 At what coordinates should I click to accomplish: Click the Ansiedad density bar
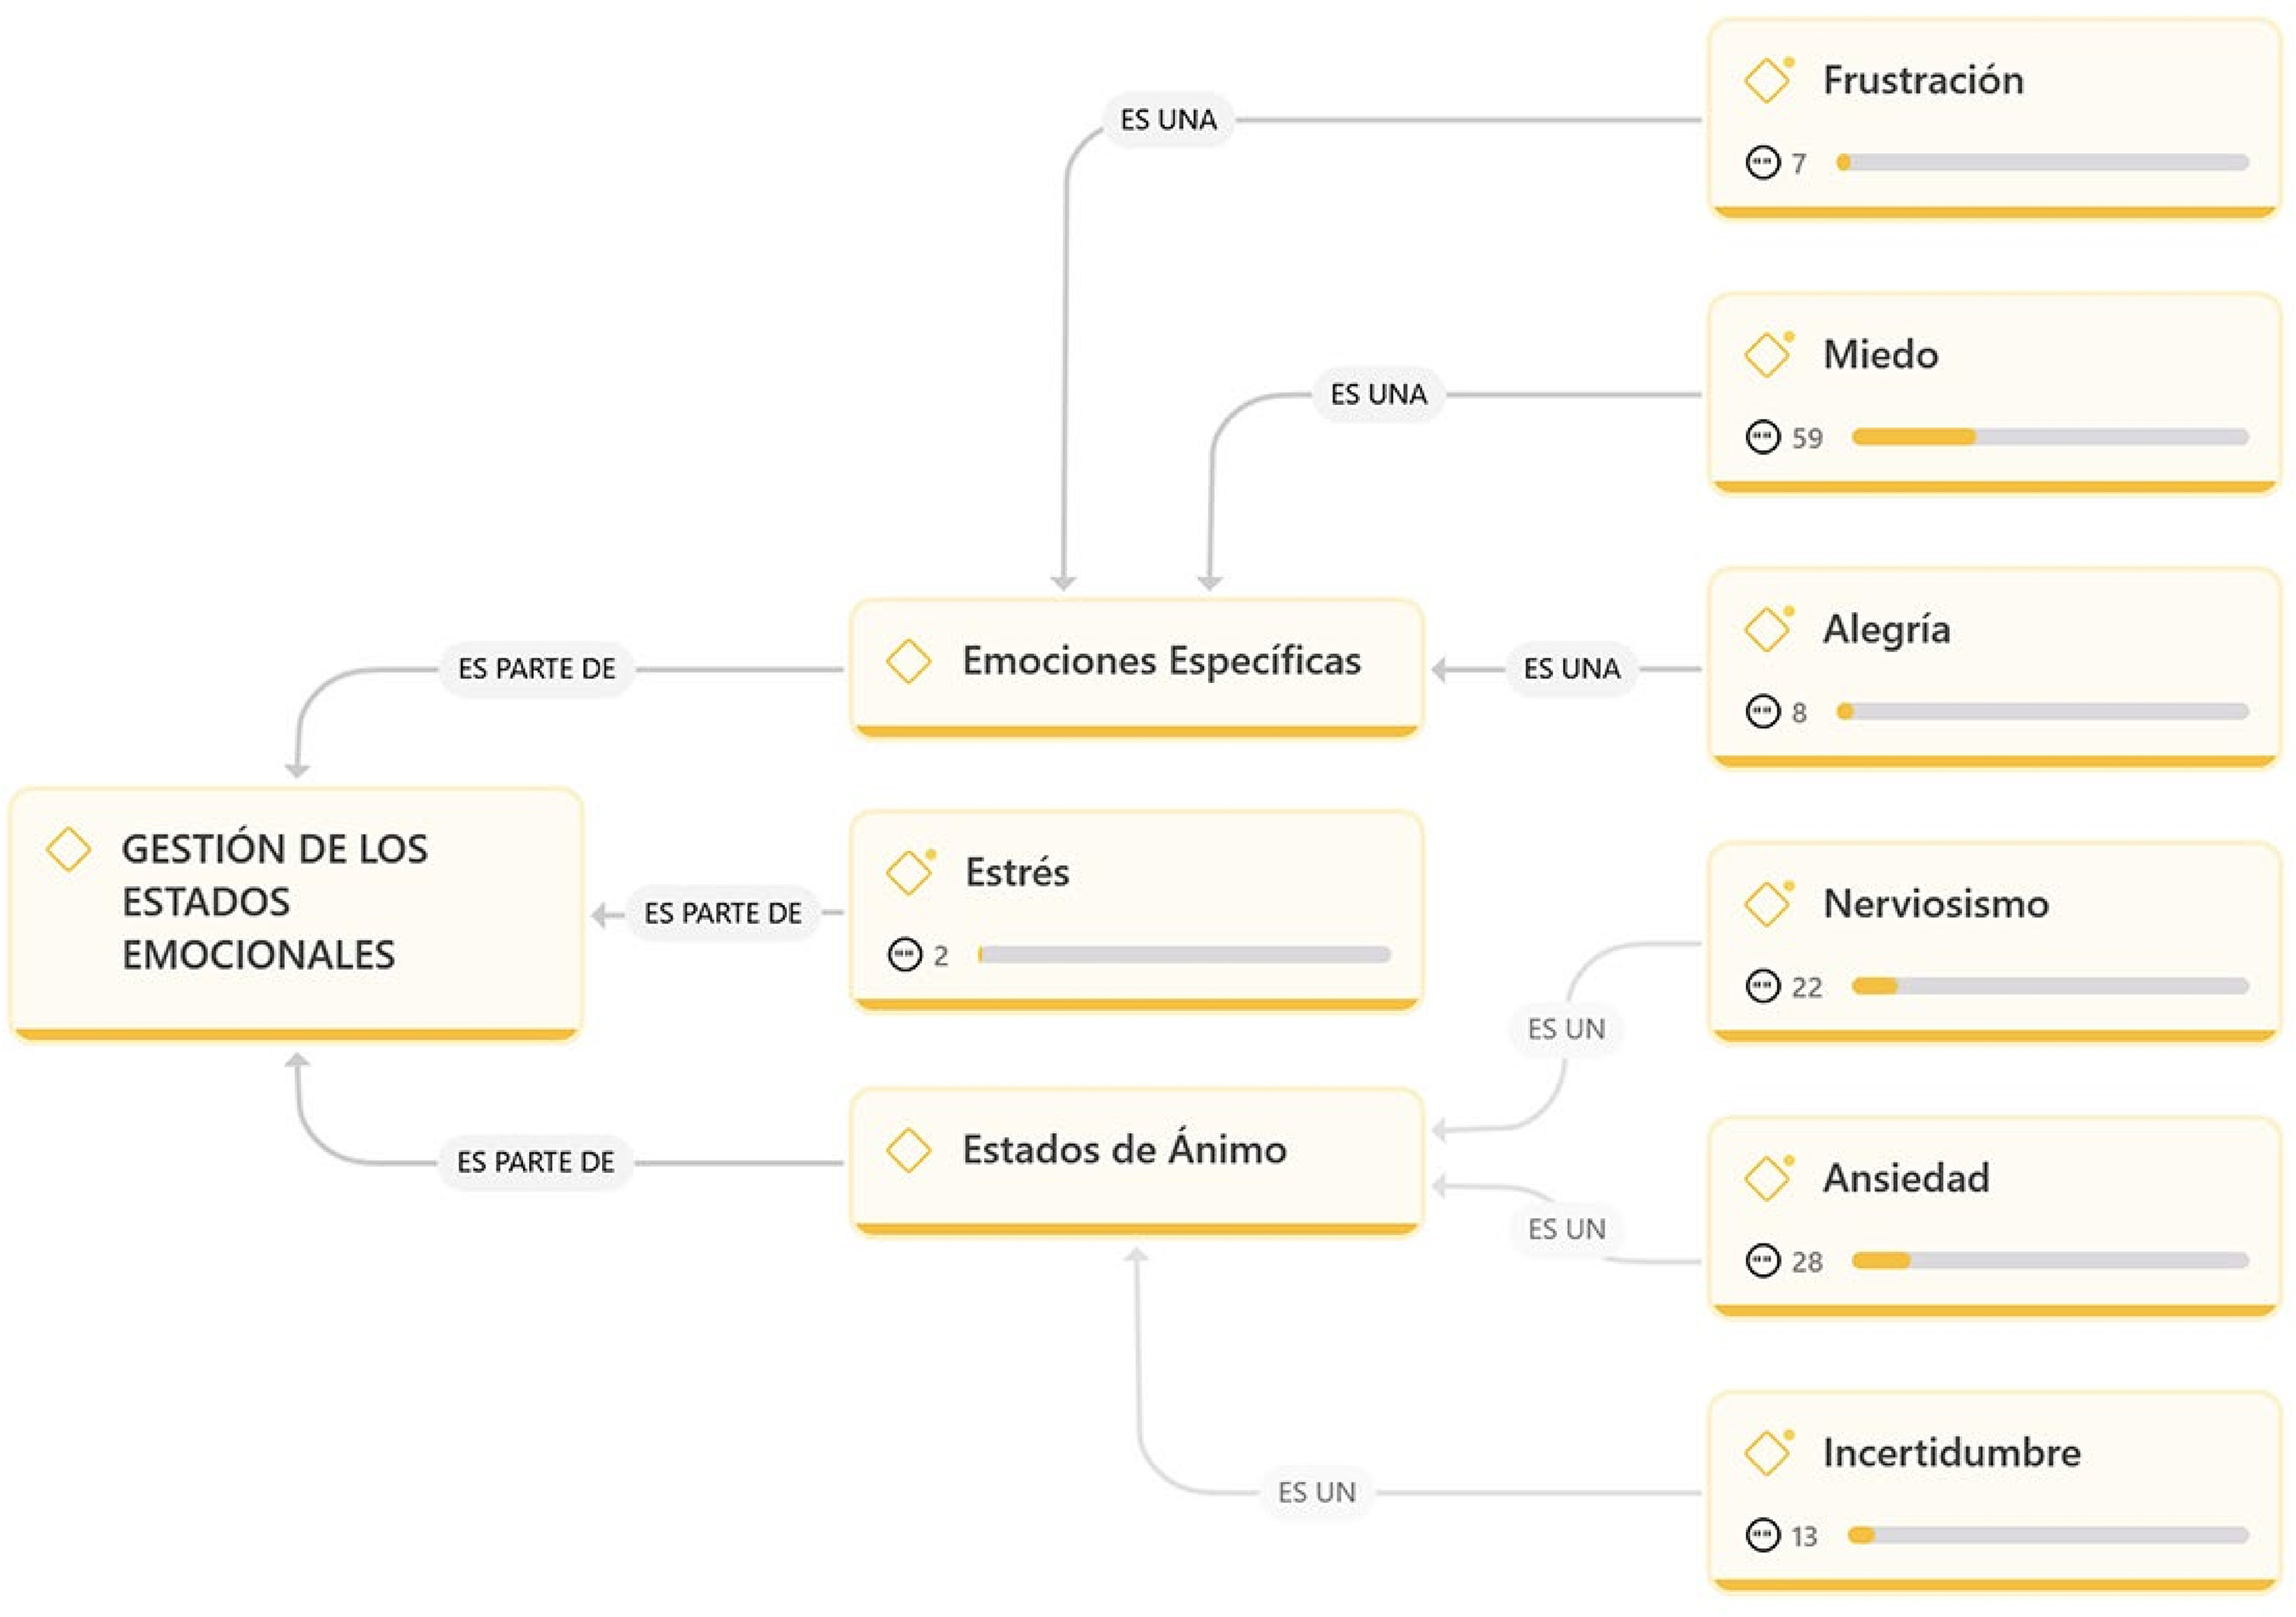coord(2049,1261)
